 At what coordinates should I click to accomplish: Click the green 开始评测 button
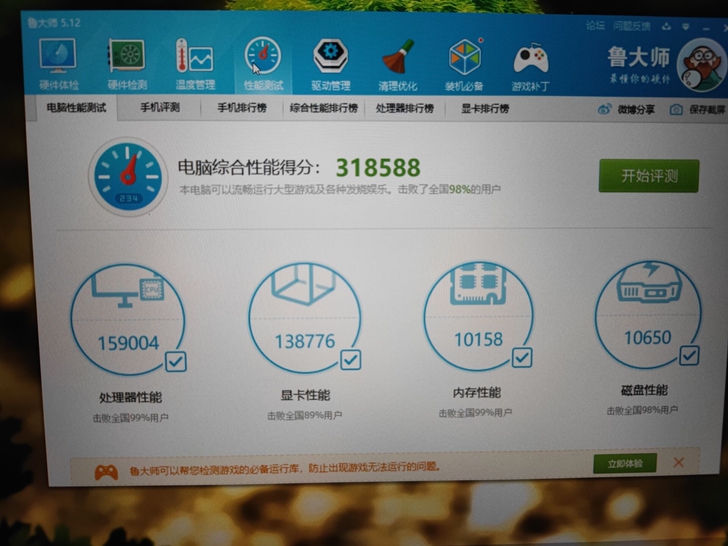[649, 176]
